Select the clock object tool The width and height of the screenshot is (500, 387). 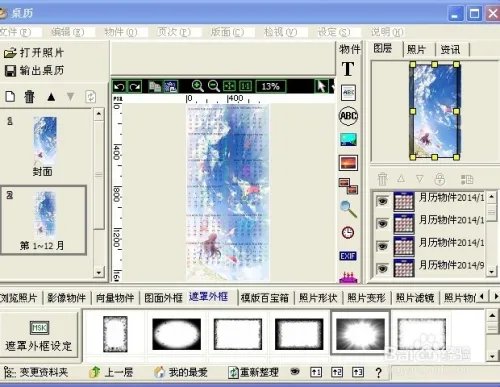348,232
